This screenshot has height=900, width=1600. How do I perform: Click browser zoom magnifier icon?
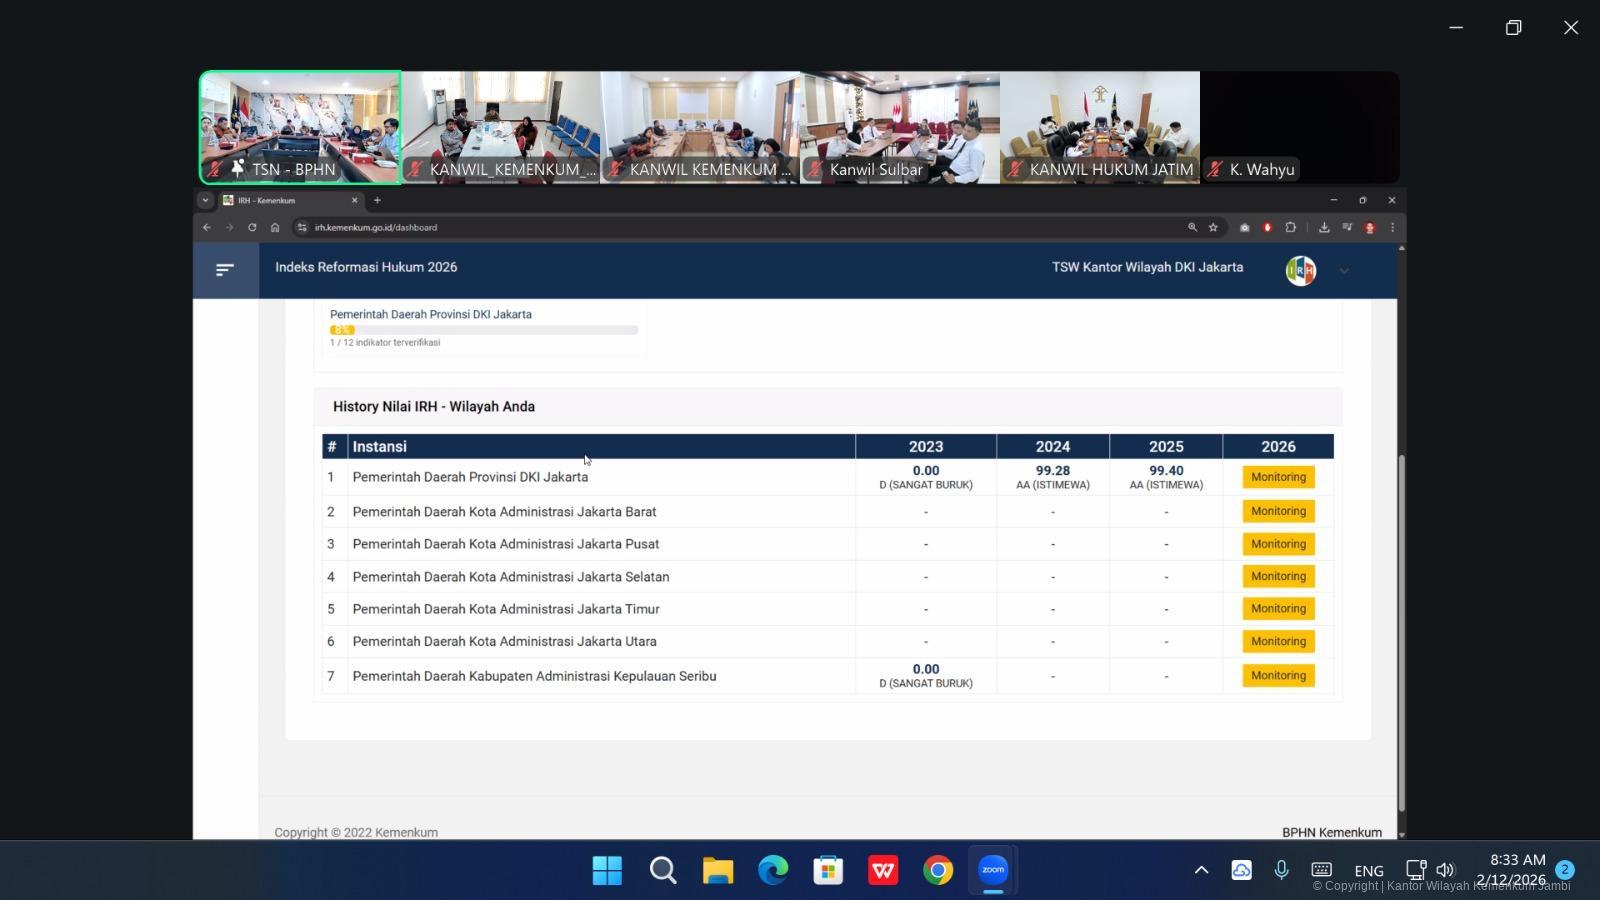pyautogui.click(x=1192, y=228)
